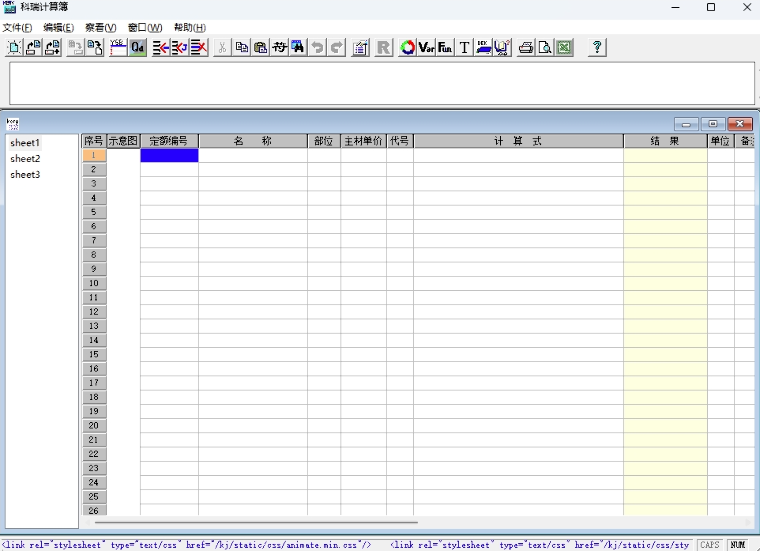Select the T text toolbar icon

[x=464, y=47]
